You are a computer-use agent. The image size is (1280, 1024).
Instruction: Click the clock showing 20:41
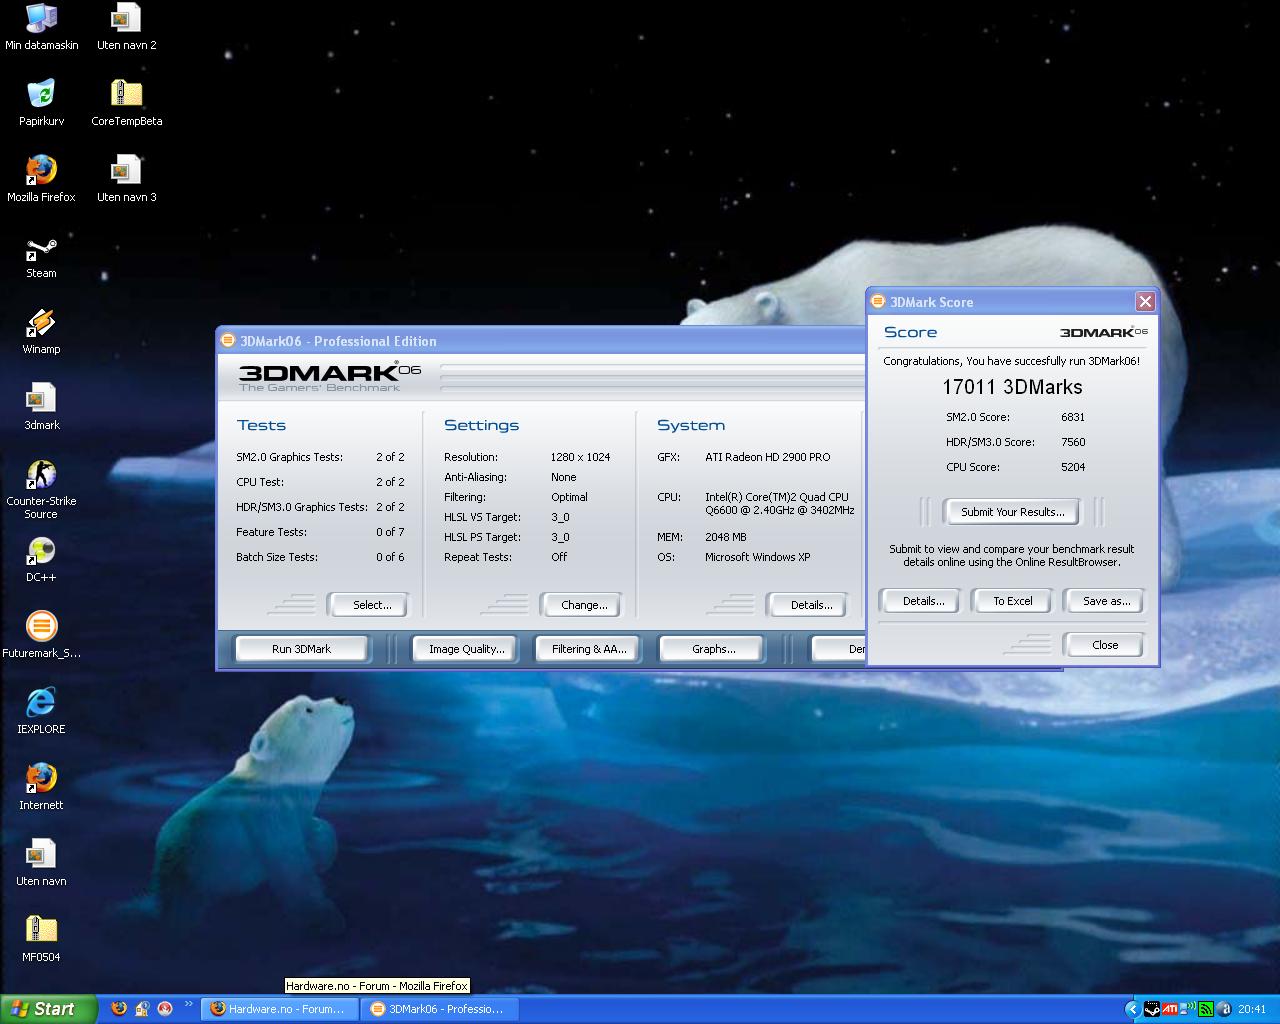1251,1009
